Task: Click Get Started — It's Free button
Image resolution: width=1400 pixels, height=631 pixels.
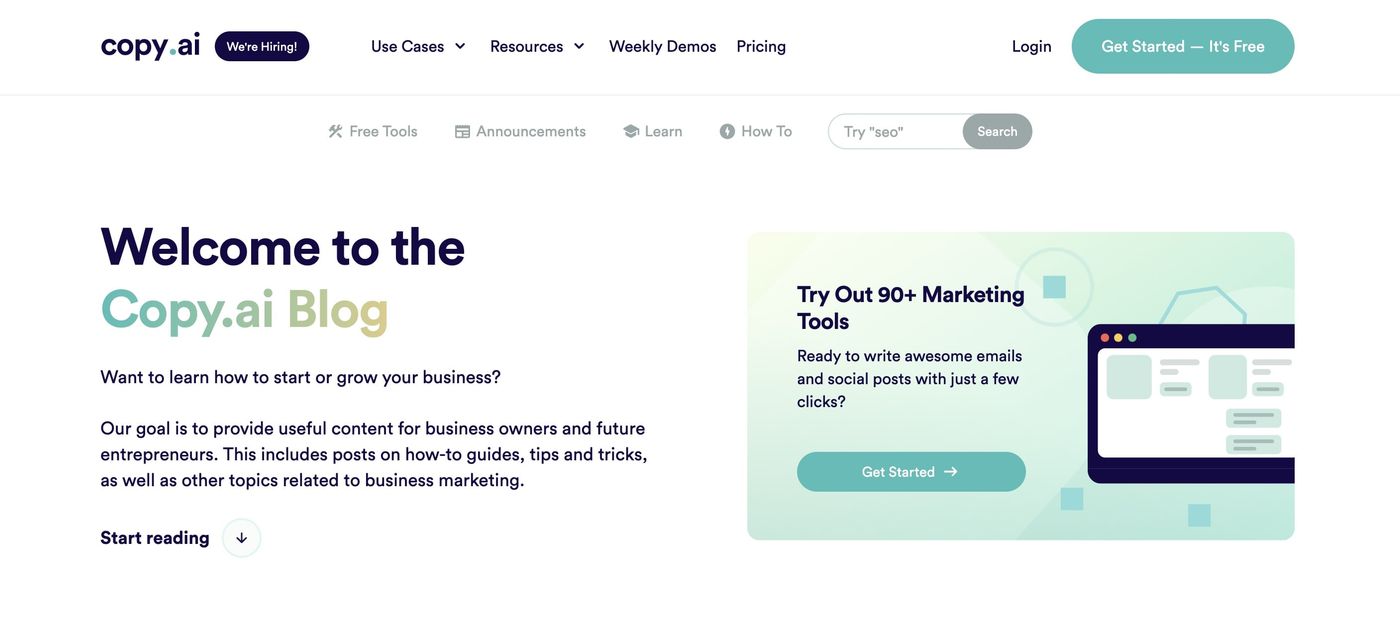Action: (1183, 46)
